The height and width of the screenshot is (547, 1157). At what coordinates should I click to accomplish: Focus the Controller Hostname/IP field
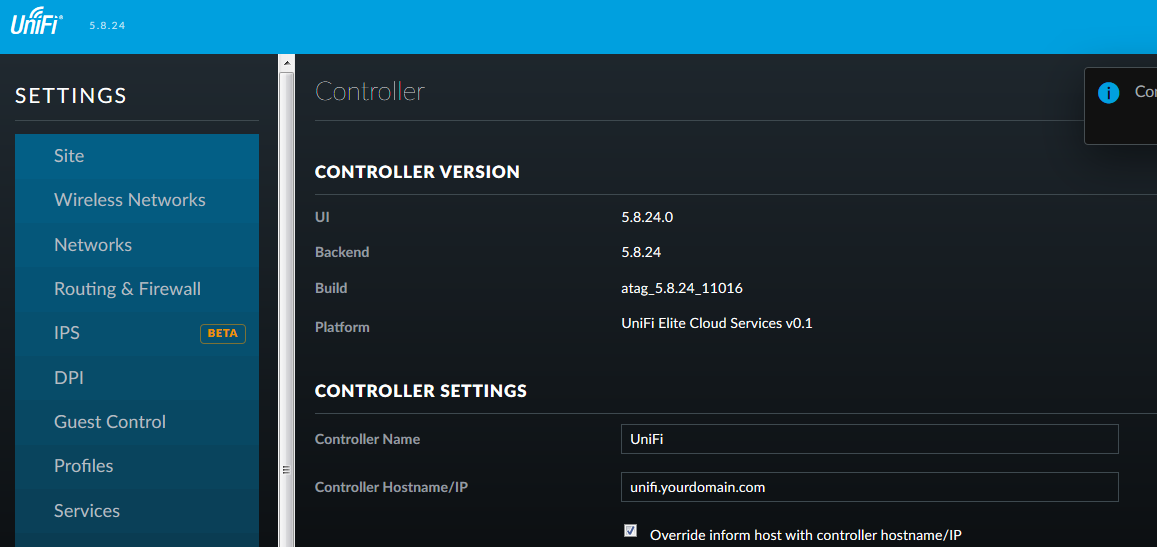(868, 487)
